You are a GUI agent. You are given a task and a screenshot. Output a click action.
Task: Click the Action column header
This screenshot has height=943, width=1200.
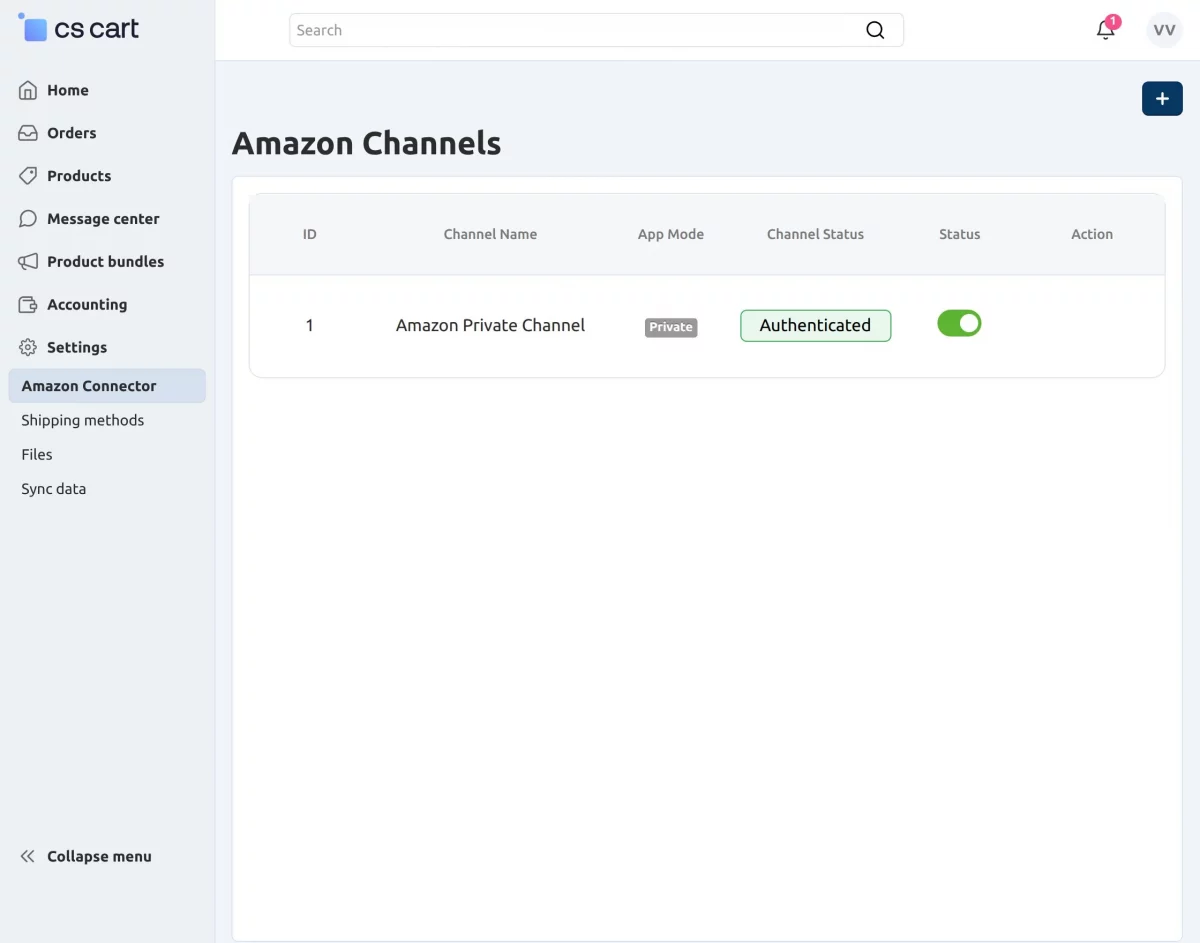click(x=1092, y=234)
